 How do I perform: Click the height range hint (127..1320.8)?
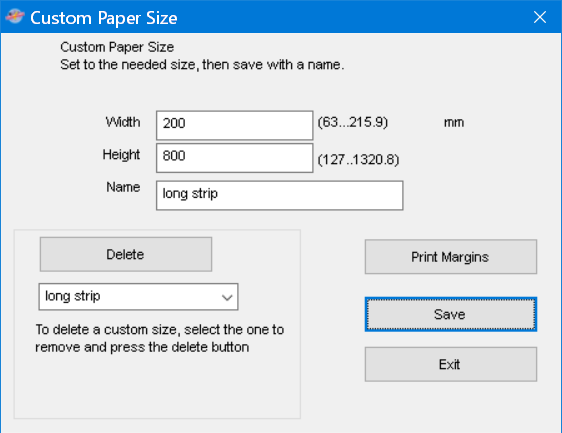pyautogui.click(x=358, y=160)
